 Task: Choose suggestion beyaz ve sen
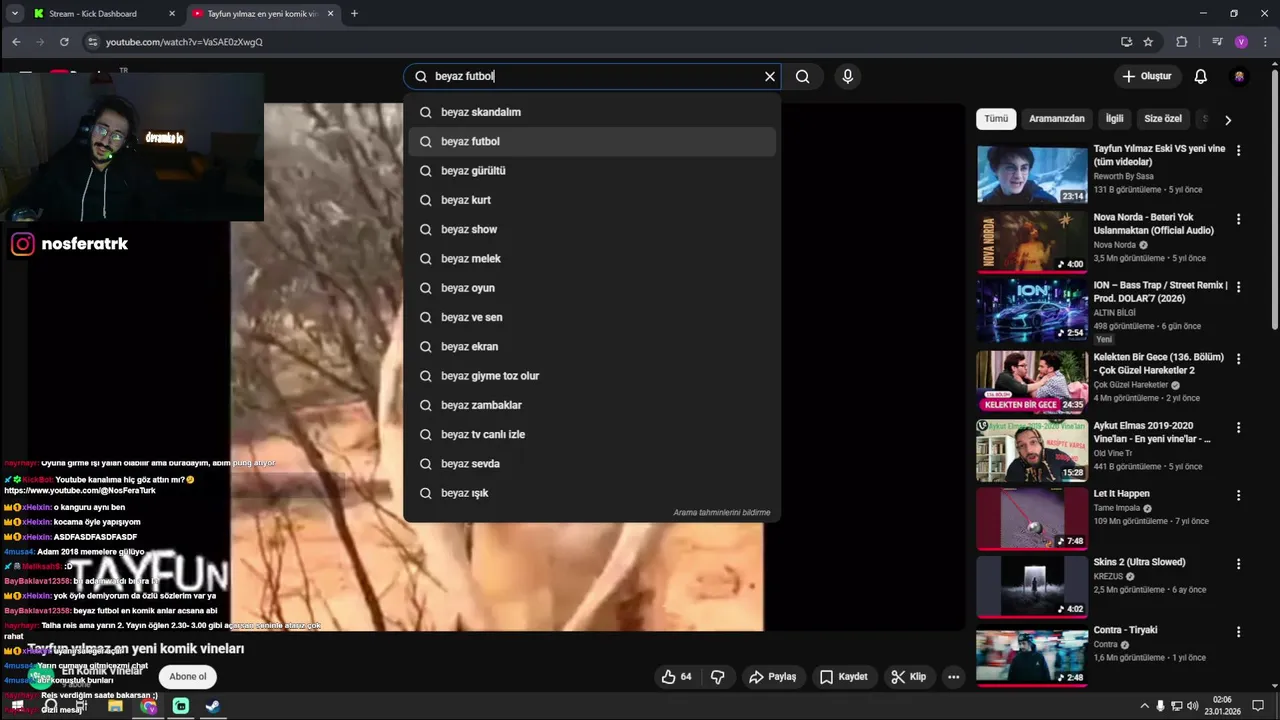[592, 317]
